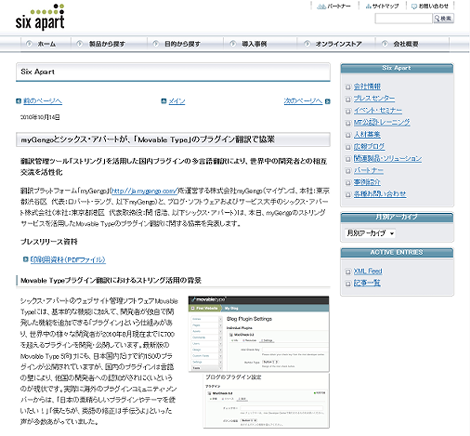Click the search text field at top

click(x=403, y=19)
